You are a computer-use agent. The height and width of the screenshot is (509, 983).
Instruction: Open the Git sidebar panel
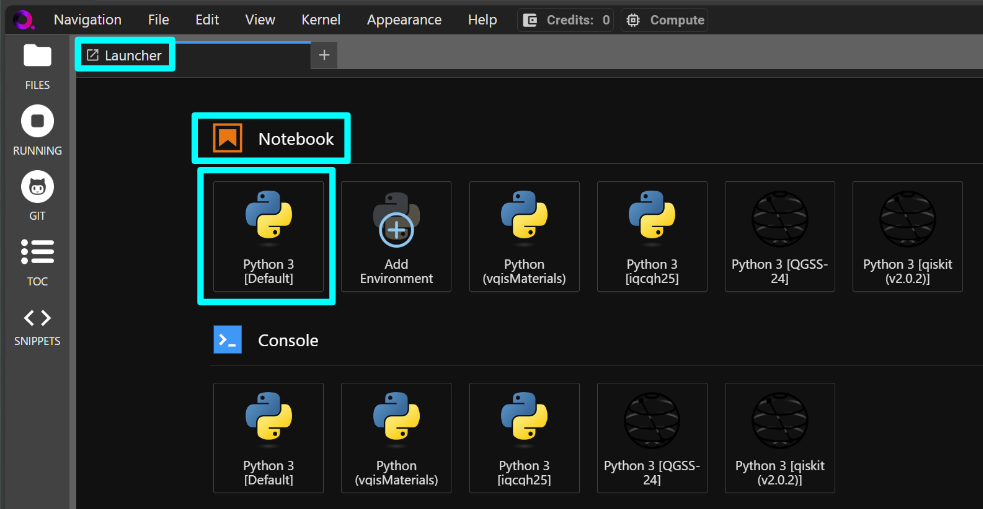38,197
